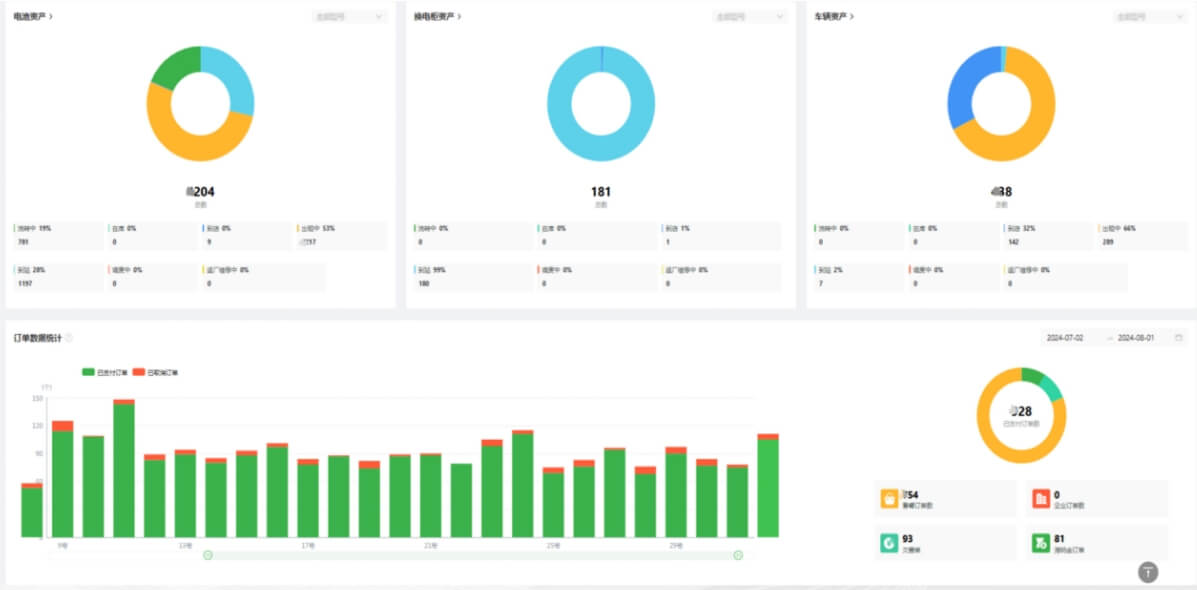The image size is (1197, 590).
Task: Click the teal icon beside the 93 count
Action: coord(889,543)
